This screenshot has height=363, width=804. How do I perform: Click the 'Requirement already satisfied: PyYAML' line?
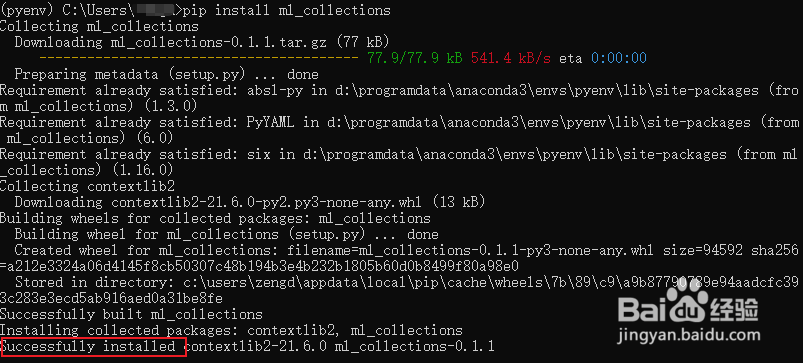(400, 130)
